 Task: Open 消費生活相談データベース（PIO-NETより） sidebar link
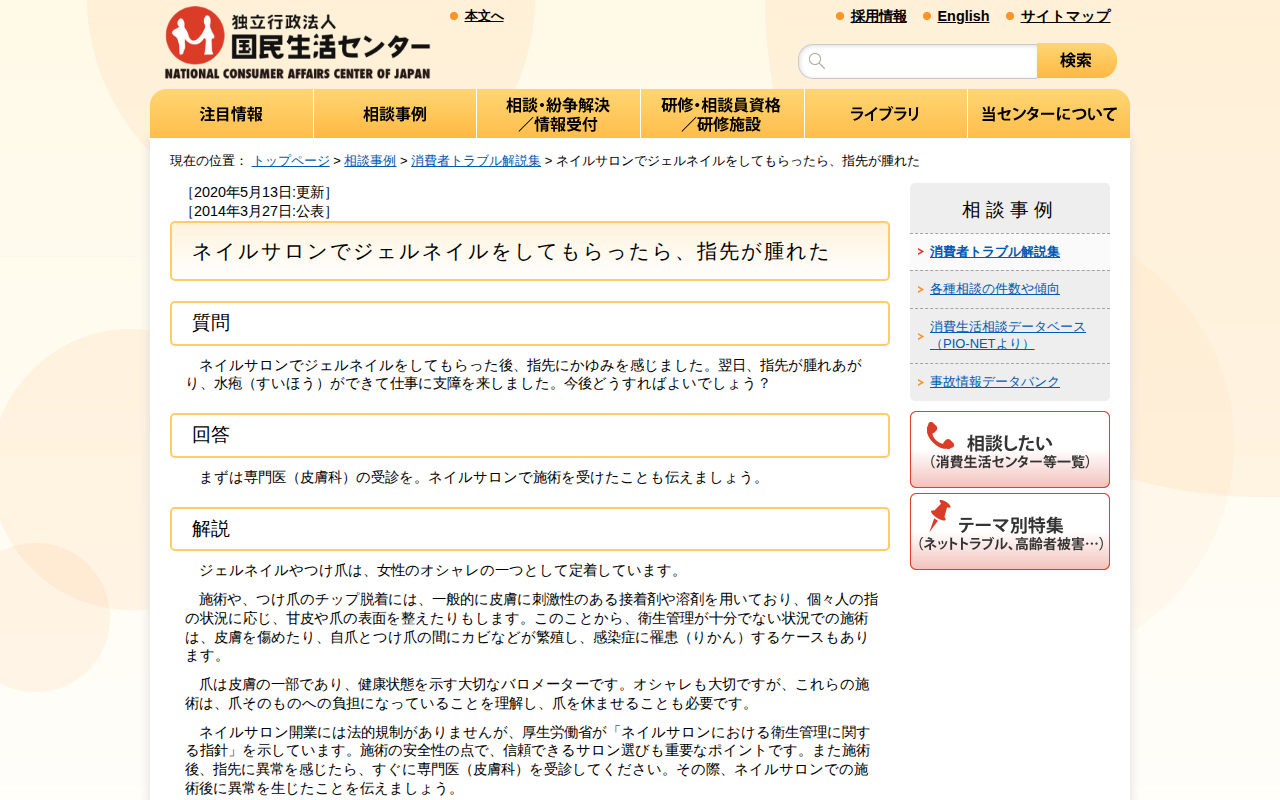pos(1008,335)
